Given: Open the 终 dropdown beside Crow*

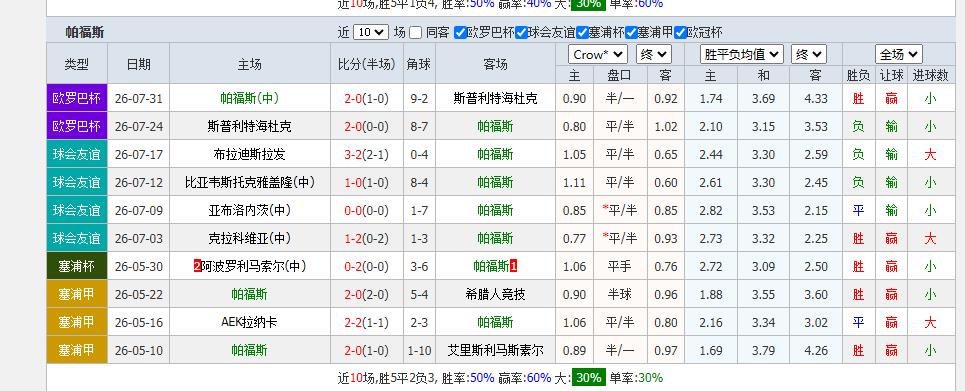Looking at the screenshot, I should pyautogui.click(x=654, y=54).
